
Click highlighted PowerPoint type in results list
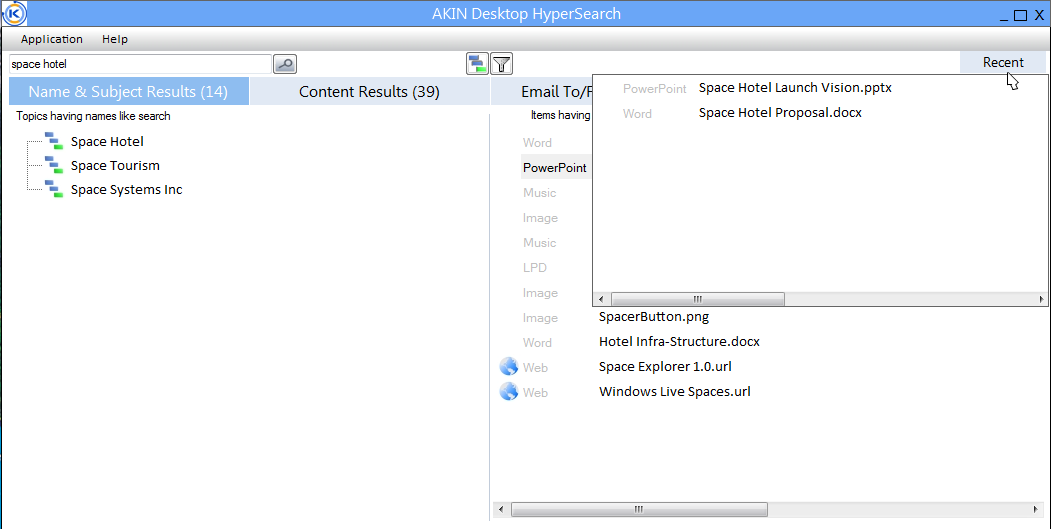[555, 168]
